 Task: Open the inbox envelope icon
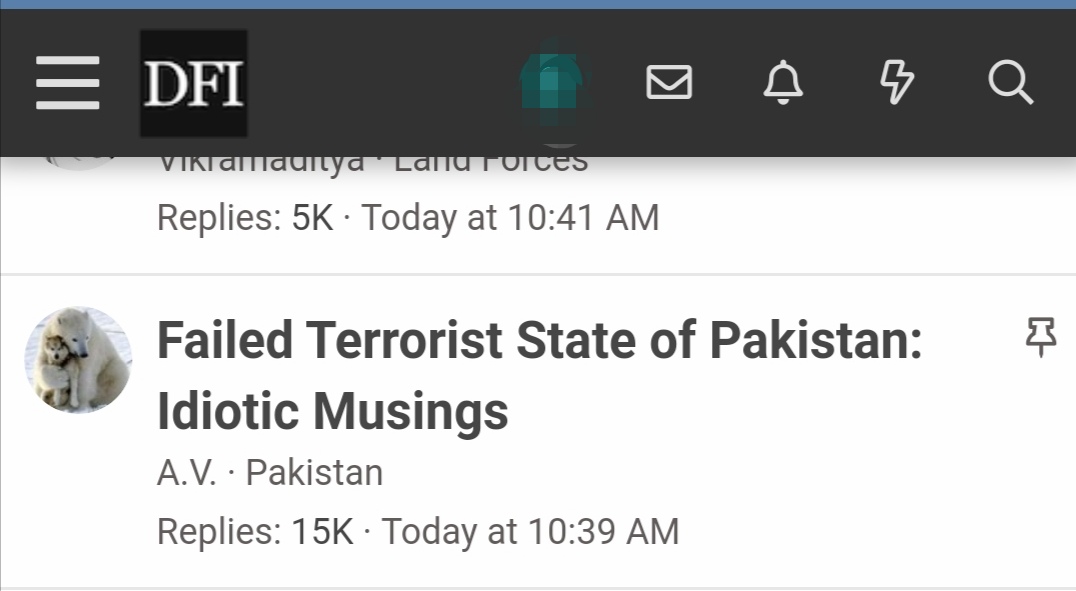(669, 82)
